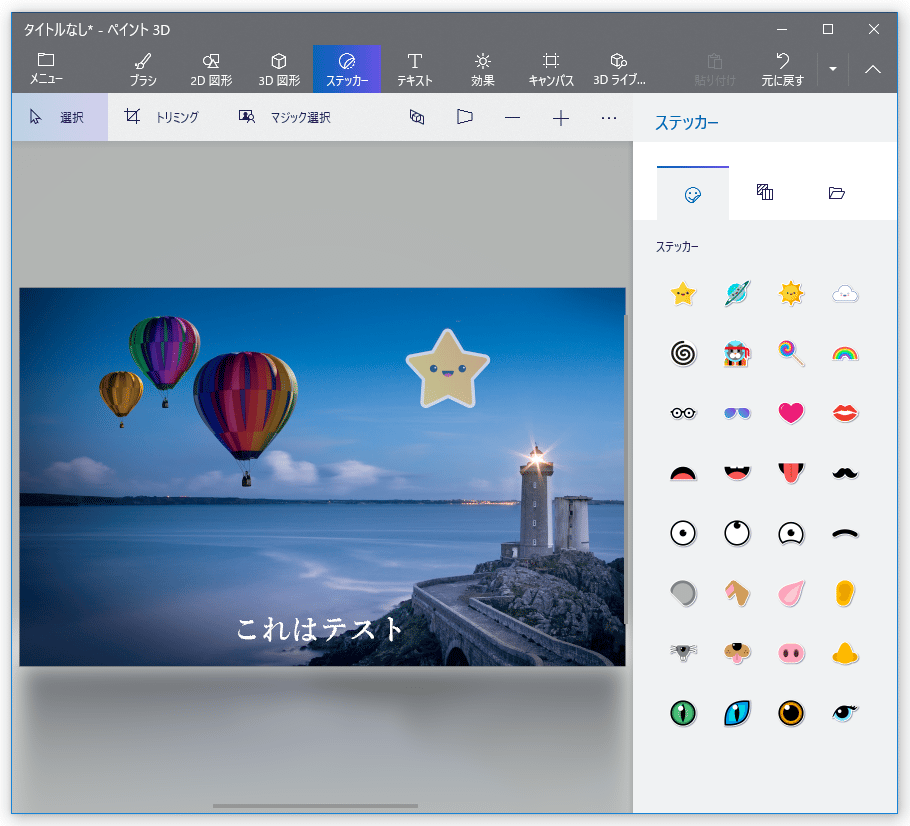Pick the pink pig snout sticker
Image resolution: width=910 pixels, height=826 pixels.
(x=791, y=653)
